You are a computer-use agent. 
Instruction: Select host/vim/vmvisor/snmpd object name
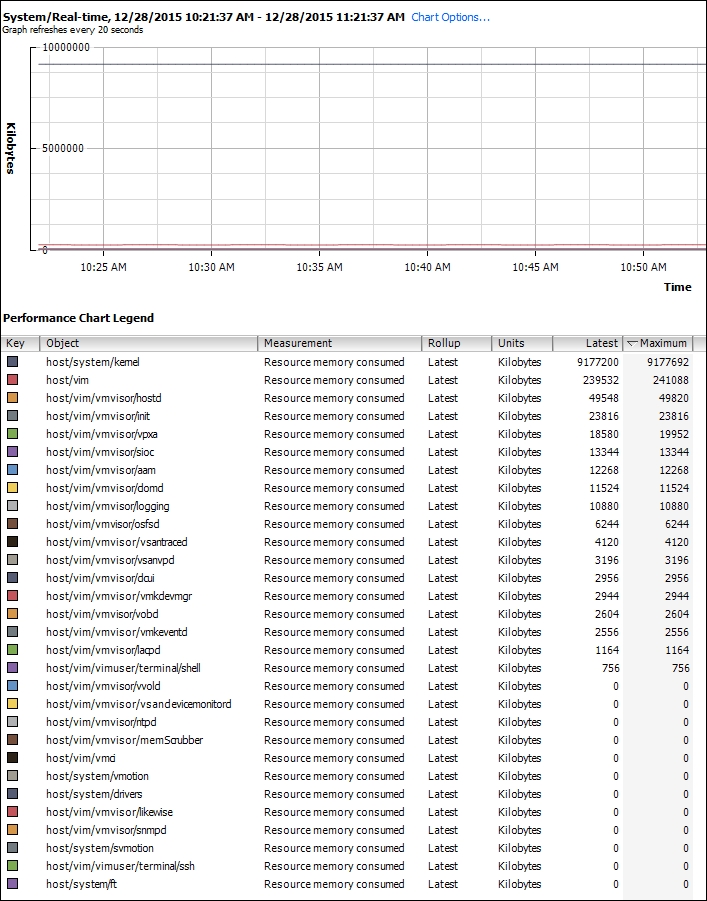[106, 830]
